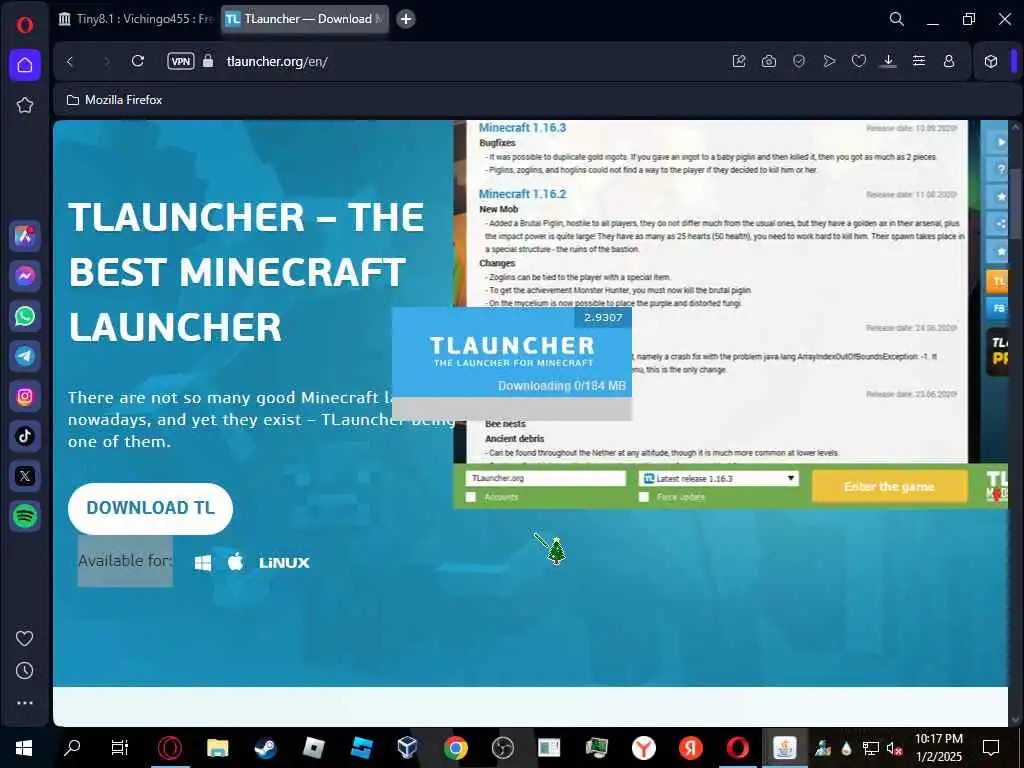Open the Opera menu logo
Screen dimensions: 1024x768
click(x=25, y=25)
